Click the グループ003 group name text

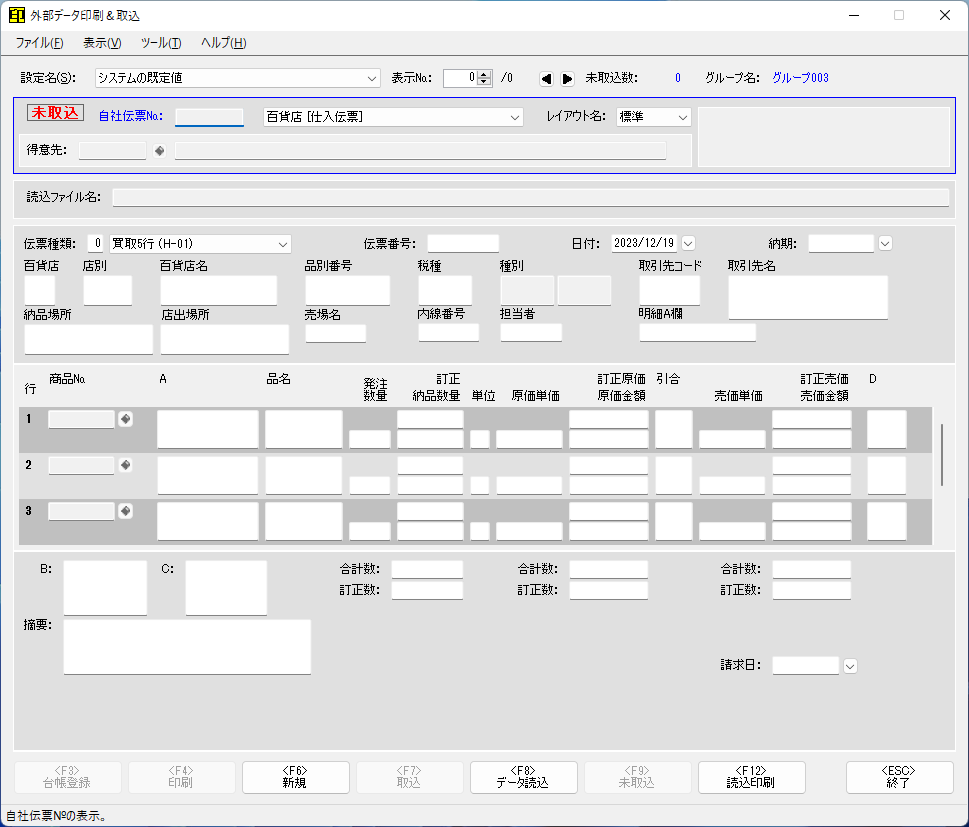pos(800,78)
